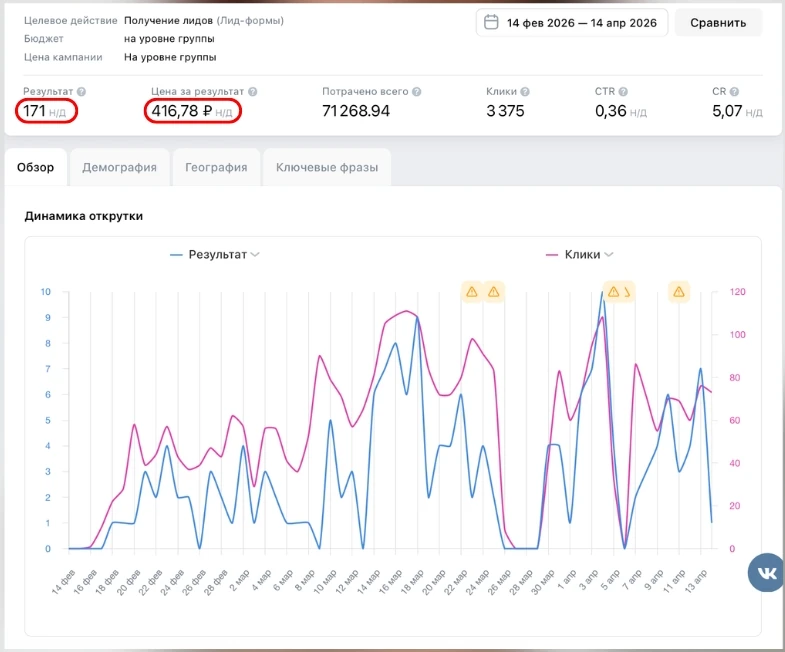Click help icon next to Цена за результат
The height and width of the screenshot is (652, 785).
click(x=253, y=92)
